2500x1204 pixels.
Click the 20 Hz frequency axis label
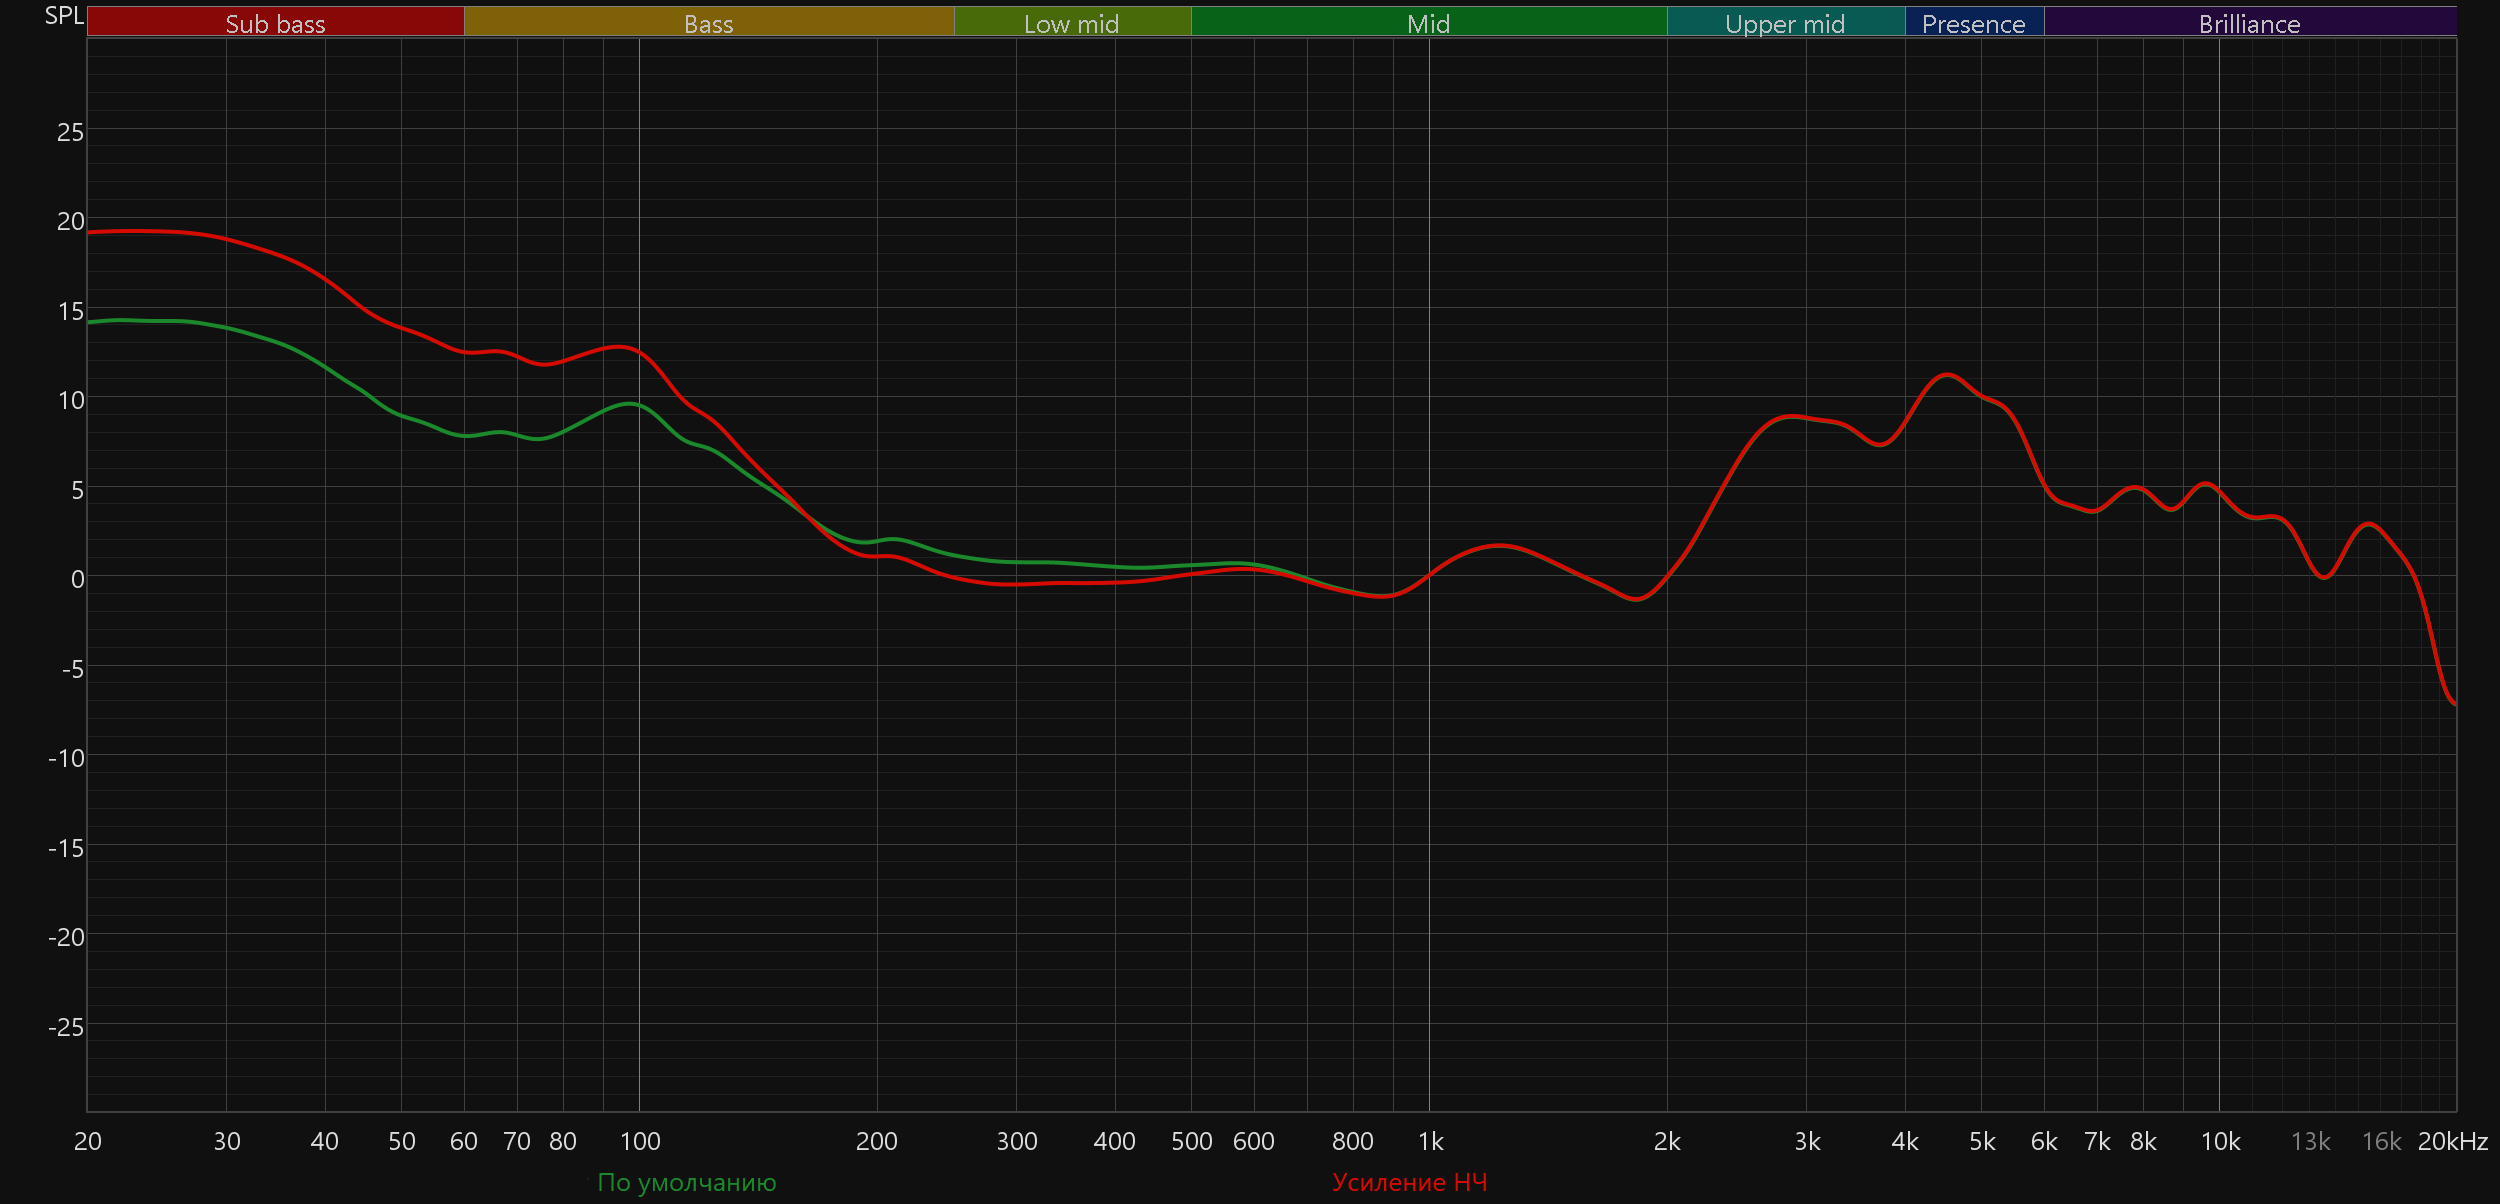coord(88,1141)
